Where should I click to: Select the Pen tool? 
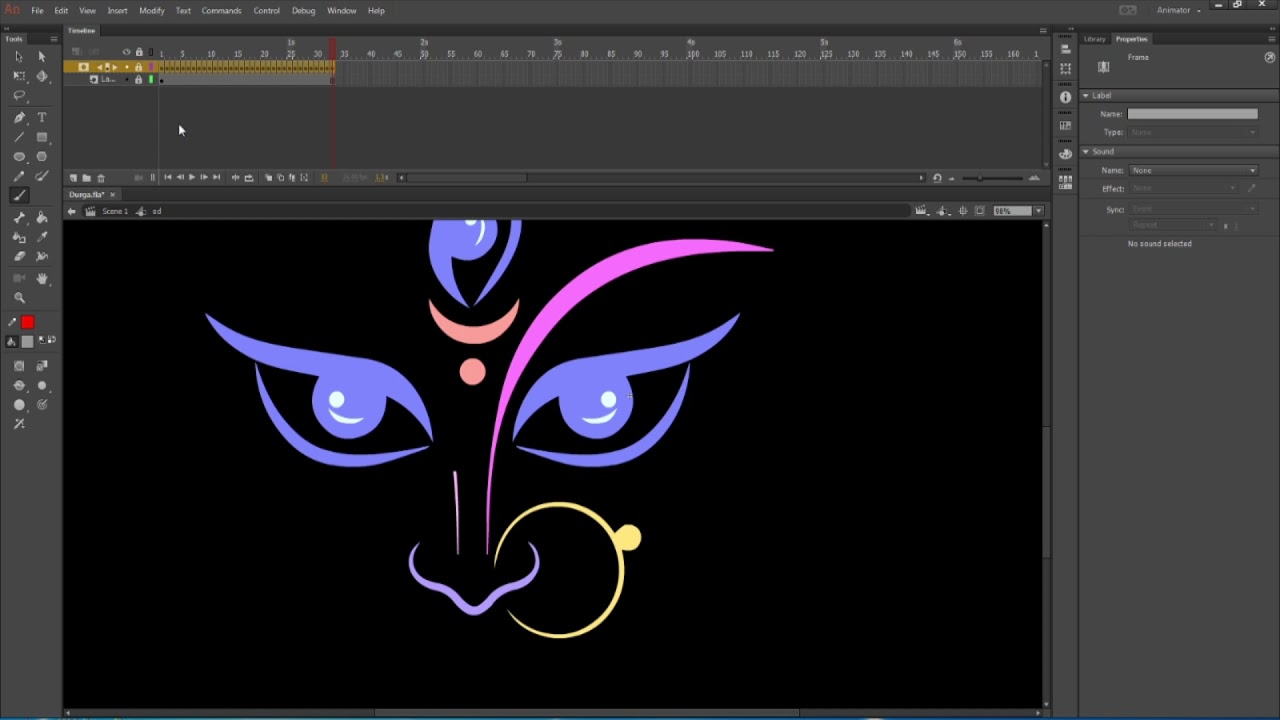point(19,117)
